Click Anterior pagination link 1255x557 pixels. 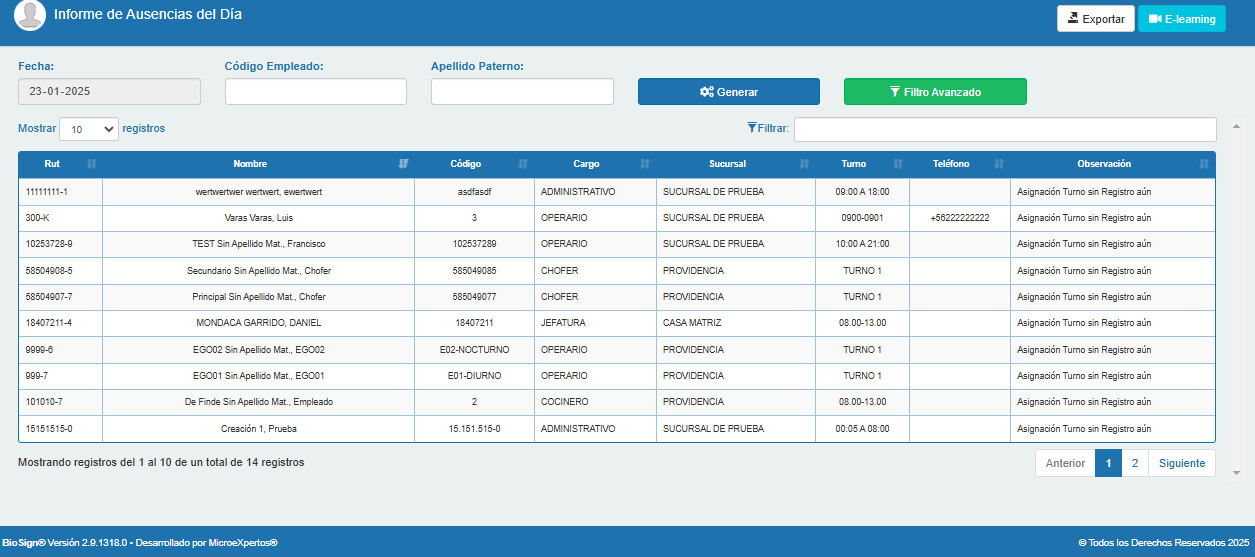coord(1065,463)
